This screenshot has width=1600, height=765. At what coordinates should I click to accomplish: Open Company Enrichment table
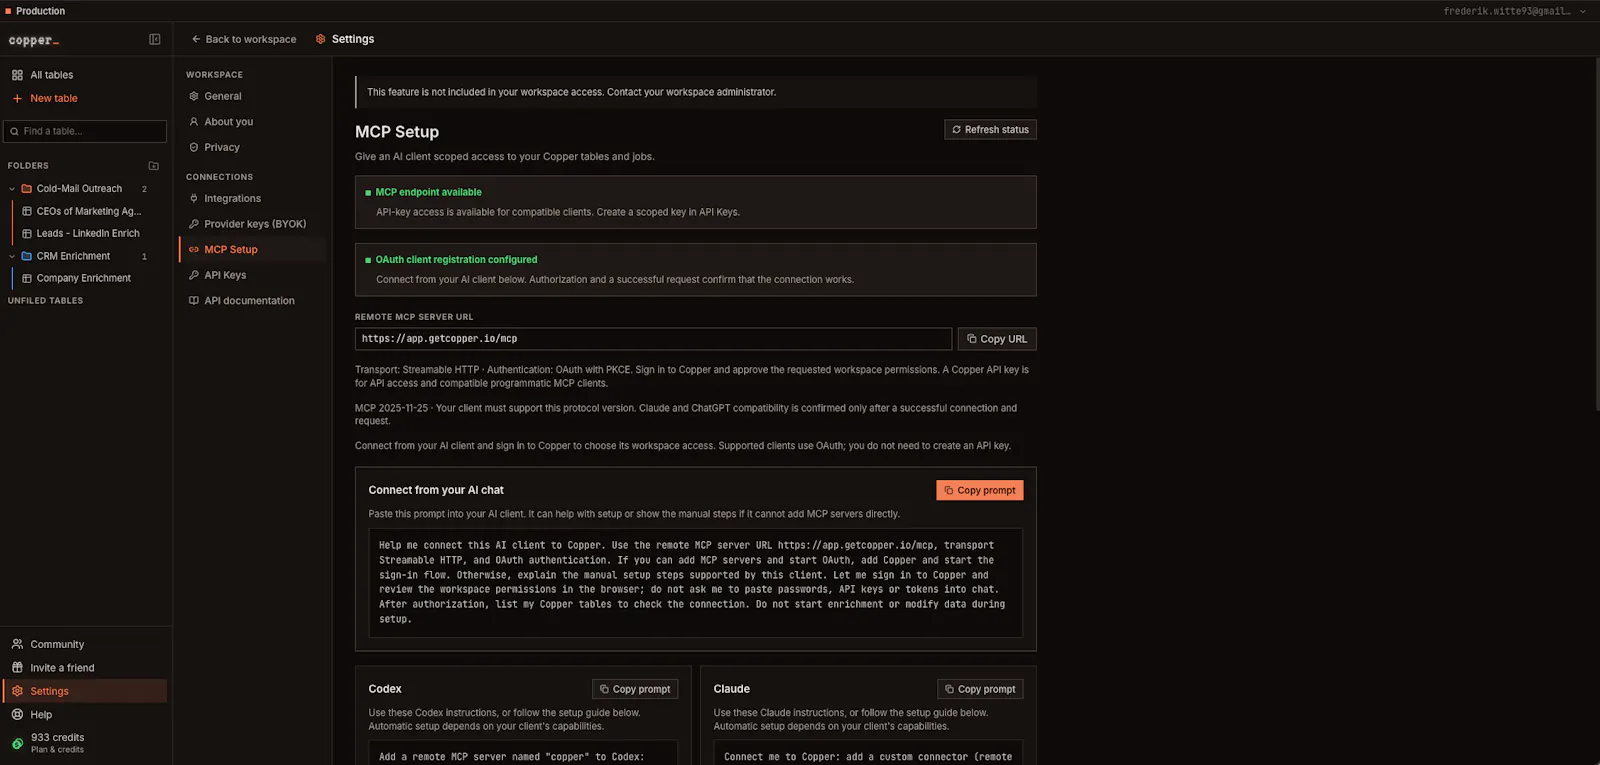(84, 278)
